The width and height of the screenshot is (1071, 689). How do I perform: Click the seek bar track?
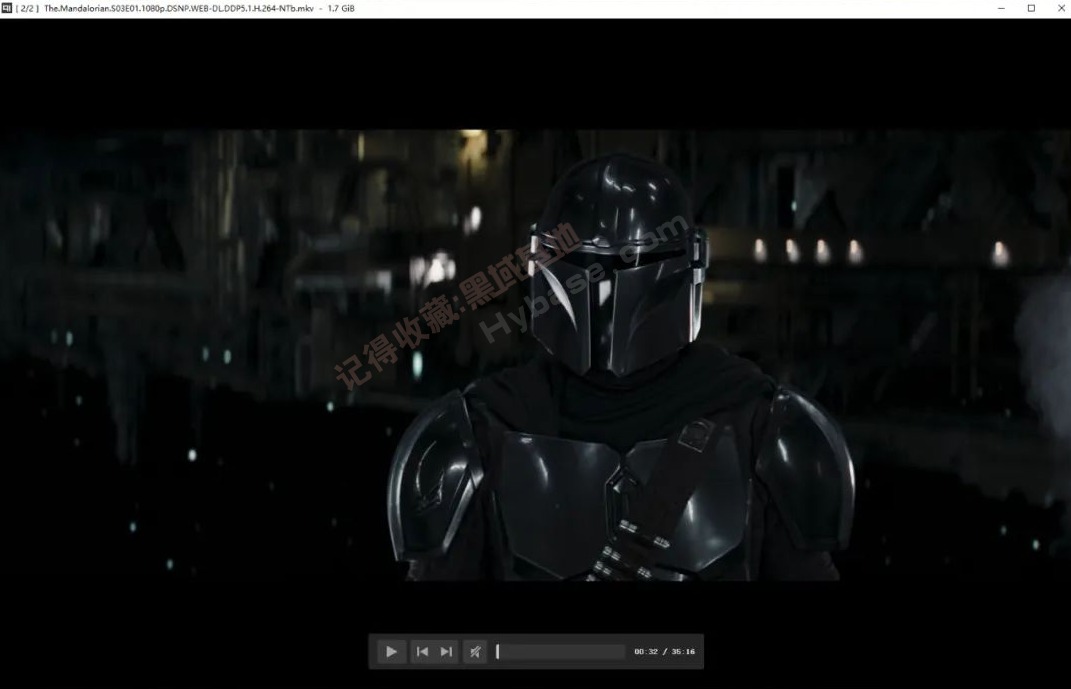coord(560,651)
